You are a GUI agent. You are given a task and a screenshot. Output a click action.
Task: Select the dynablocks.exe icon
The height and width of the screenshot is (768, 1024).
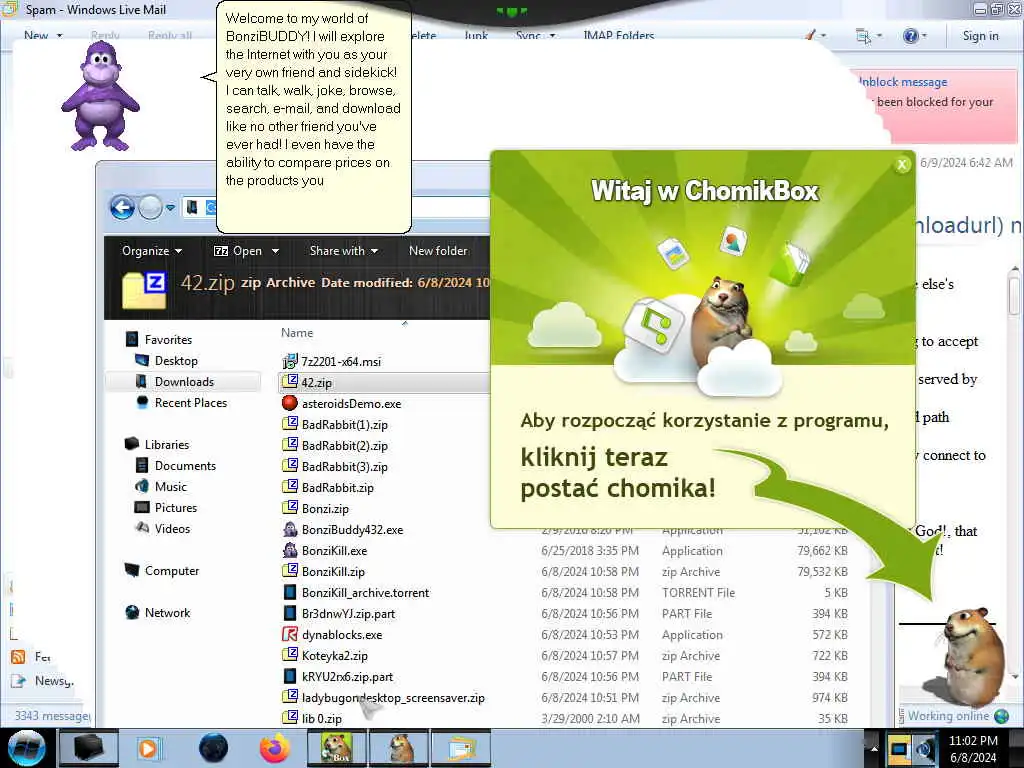pyautogui.click(x=289, y=634)
